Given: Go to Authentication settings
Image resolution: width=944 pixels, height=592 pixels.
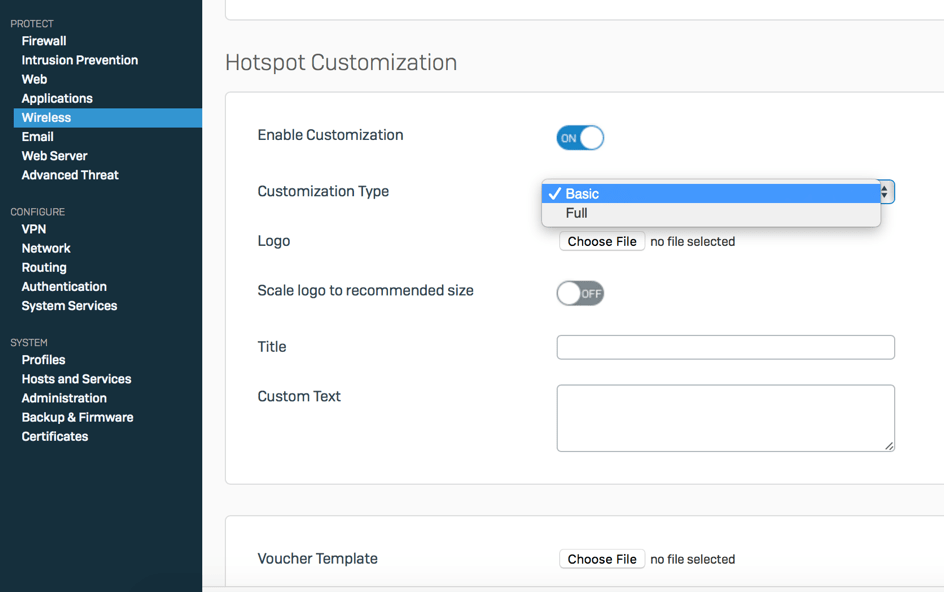Looking at the screenshot, I should 64,286.
